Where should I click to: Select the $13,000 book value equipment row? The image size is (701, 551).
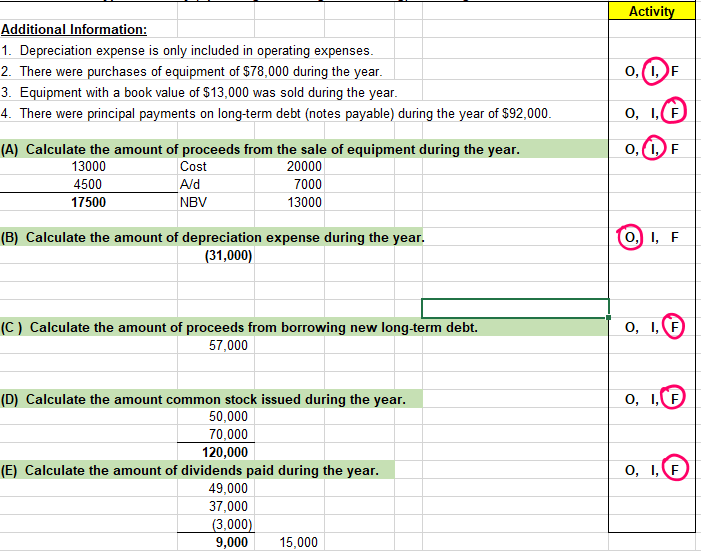(199, 93)
